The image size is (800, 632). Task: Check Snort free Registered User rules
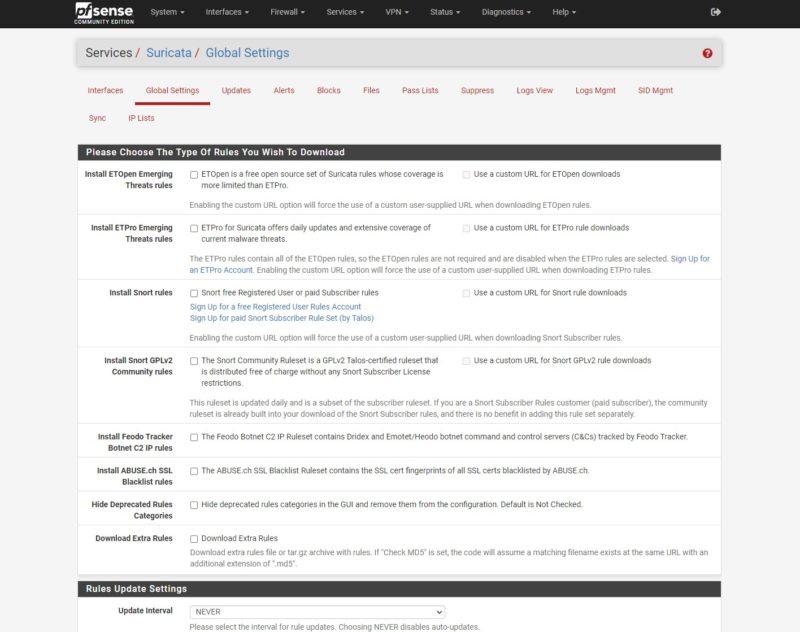(194, 293)
